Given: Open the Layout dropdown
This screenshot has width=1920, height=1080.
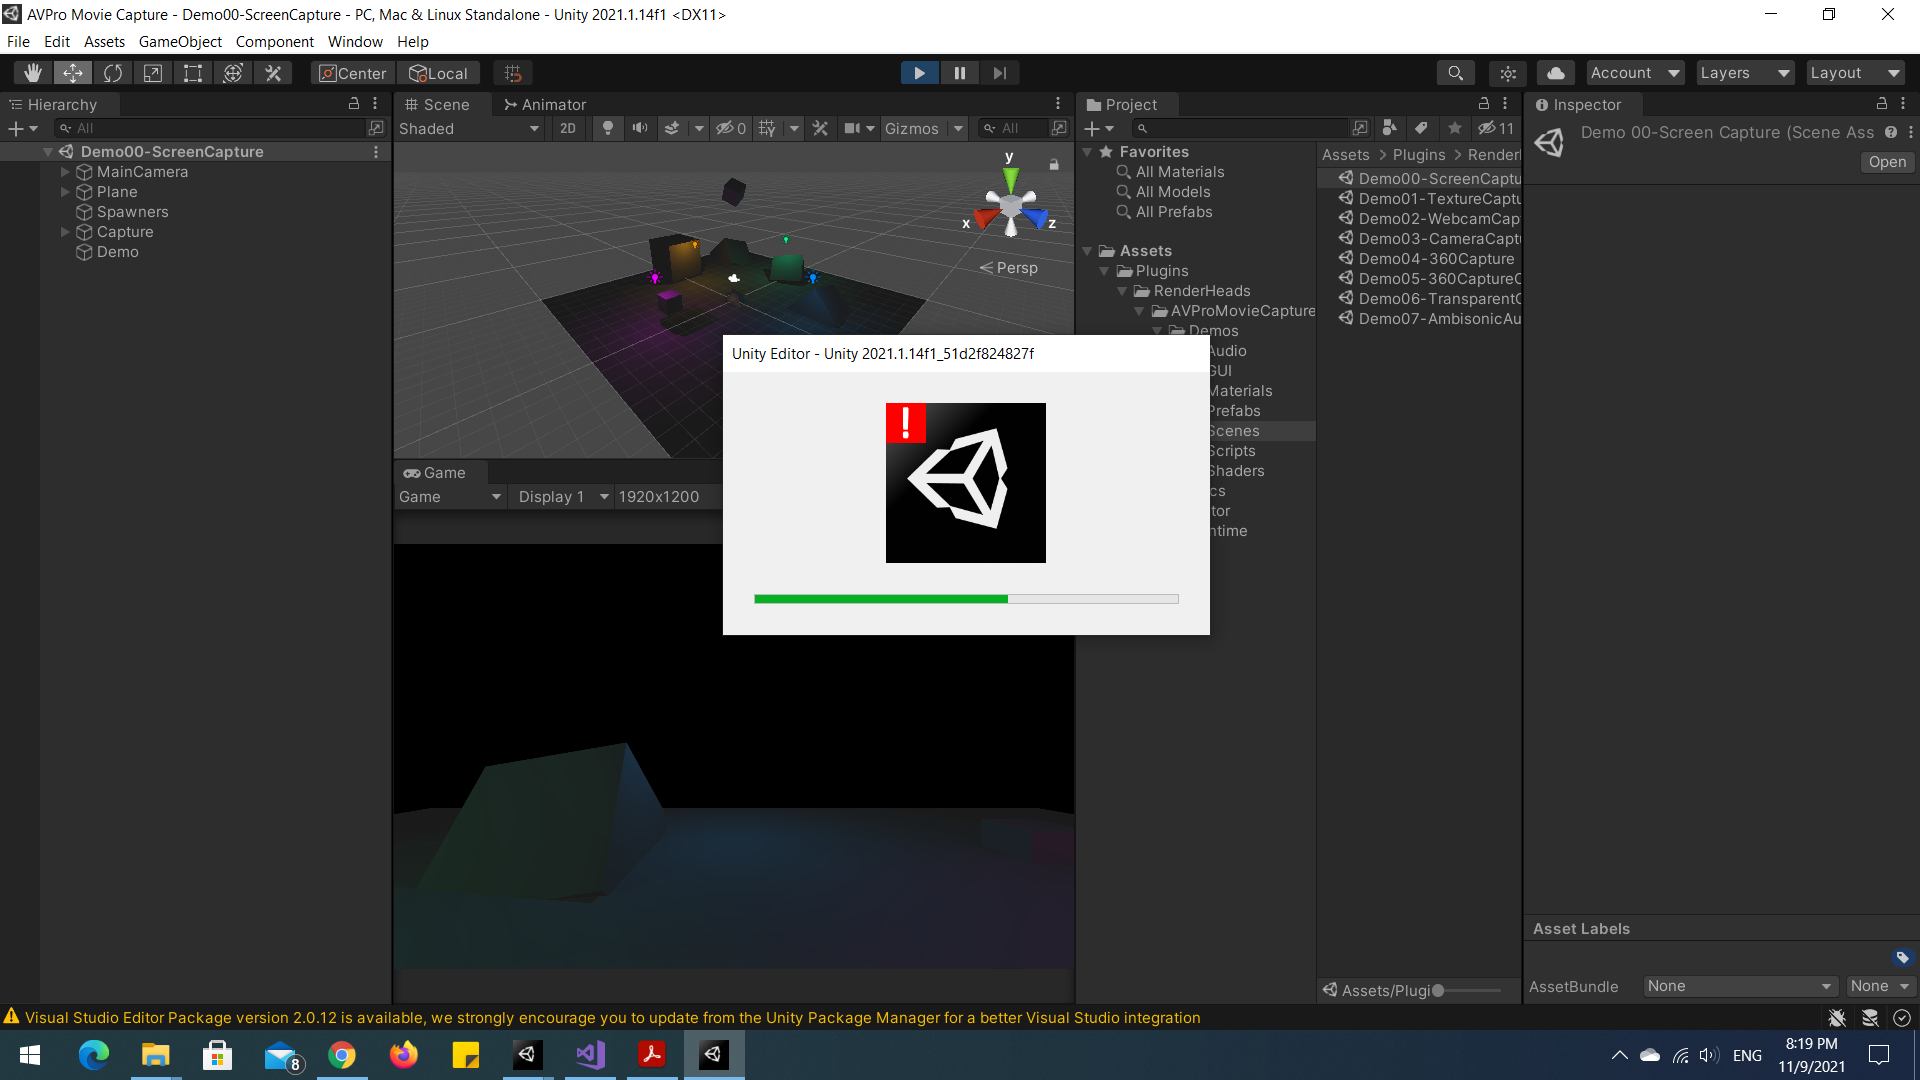Looking at the screenshot, I should [1855, 72].
